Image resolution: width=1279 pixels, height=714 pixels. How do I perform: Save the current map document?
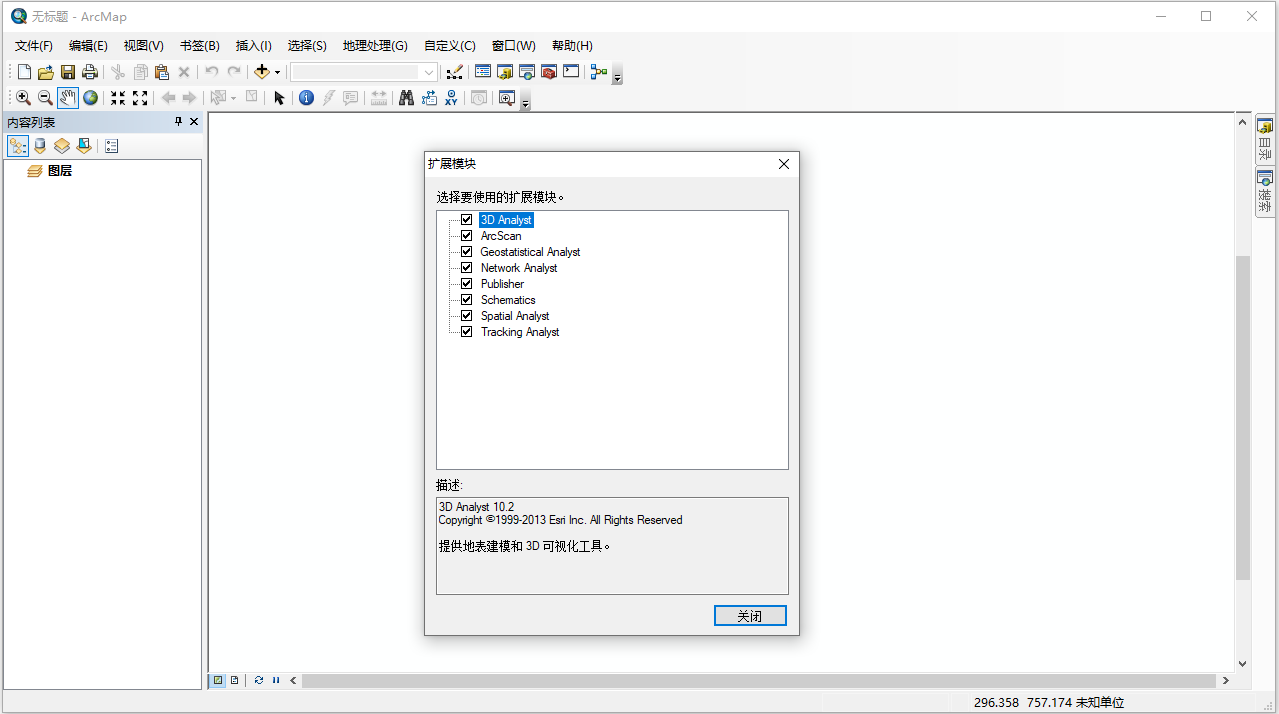[x=68, y=72]
